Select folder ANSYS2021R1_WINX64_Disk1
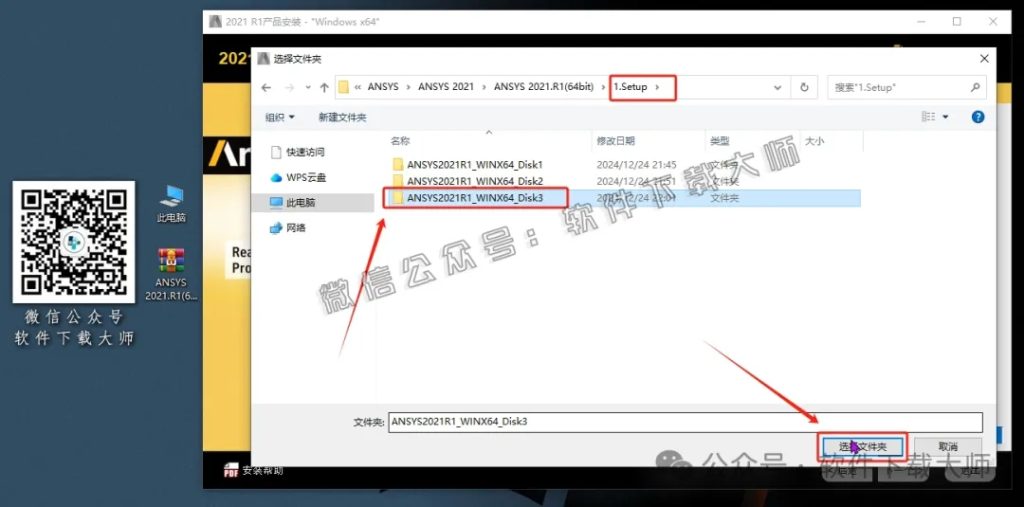Screen dimensions: 1024x507 (x=475, y=165)
